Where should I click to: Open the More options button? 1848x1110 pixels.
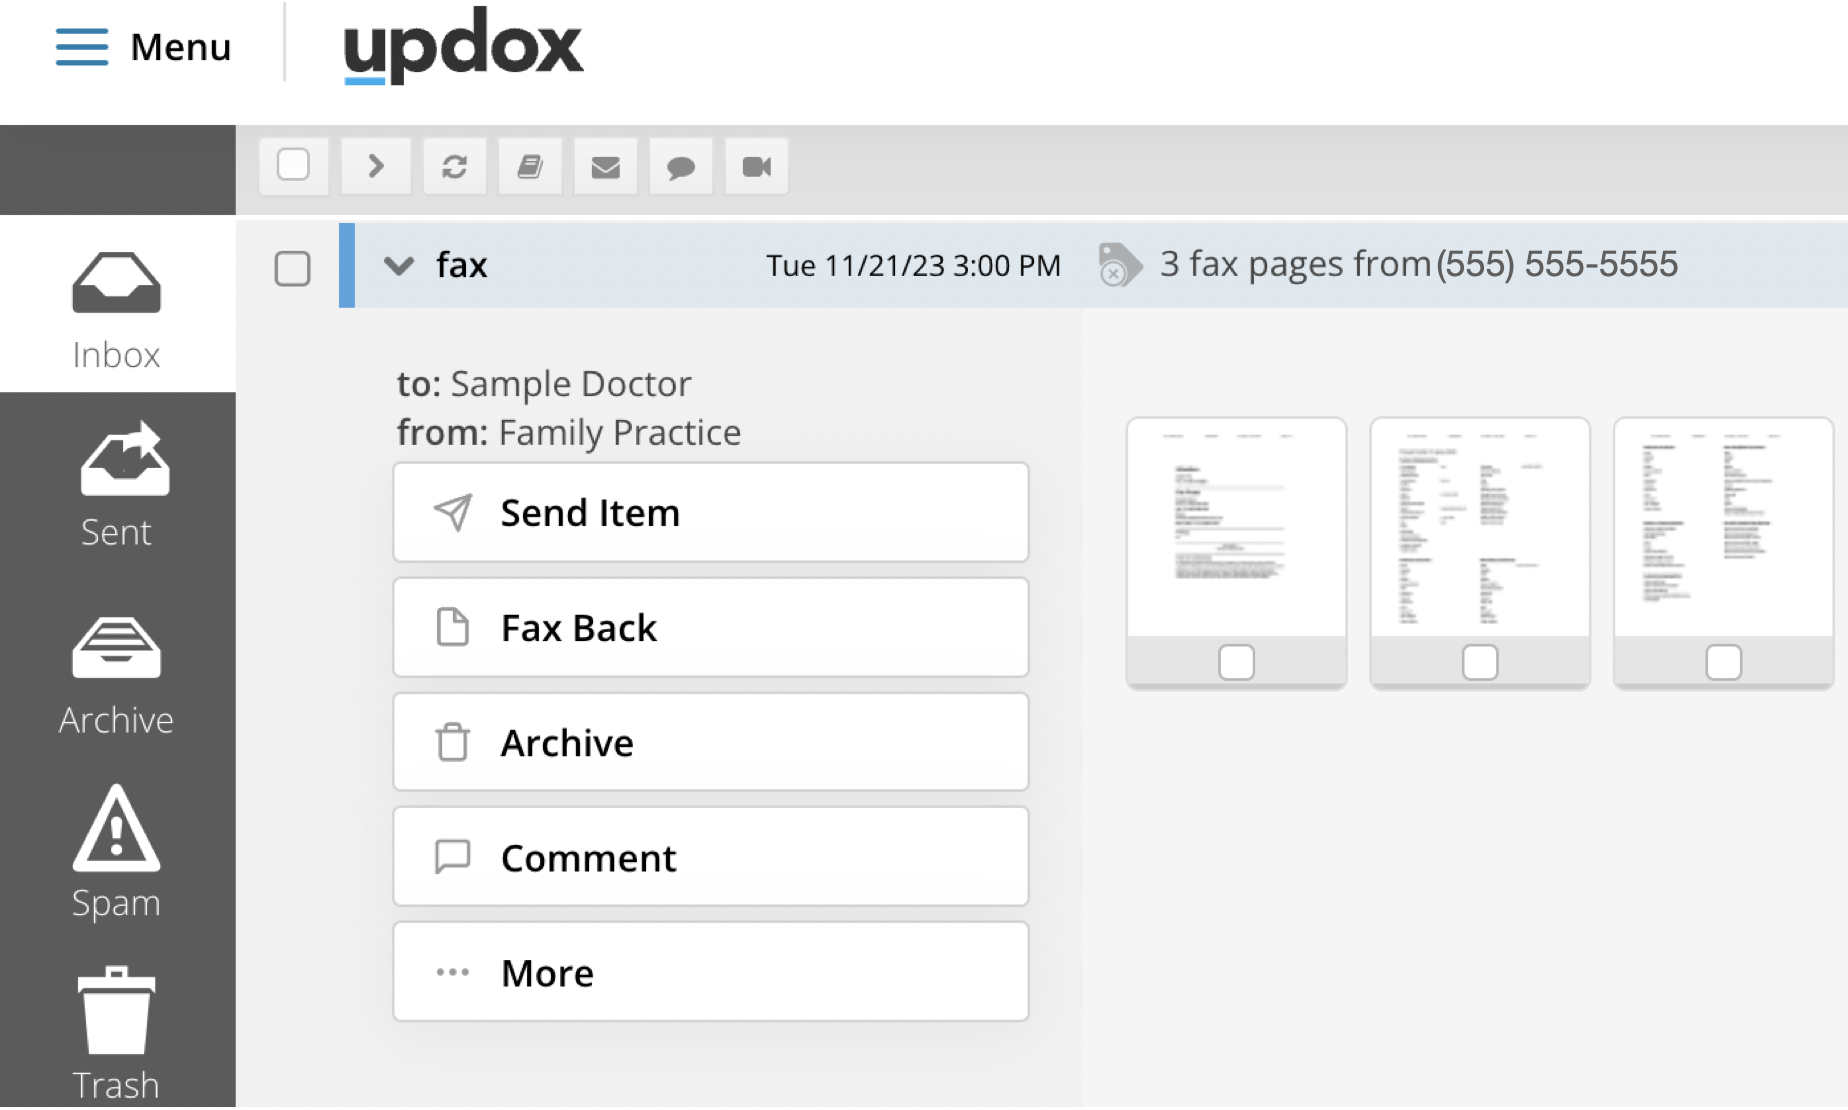(711, 972)
